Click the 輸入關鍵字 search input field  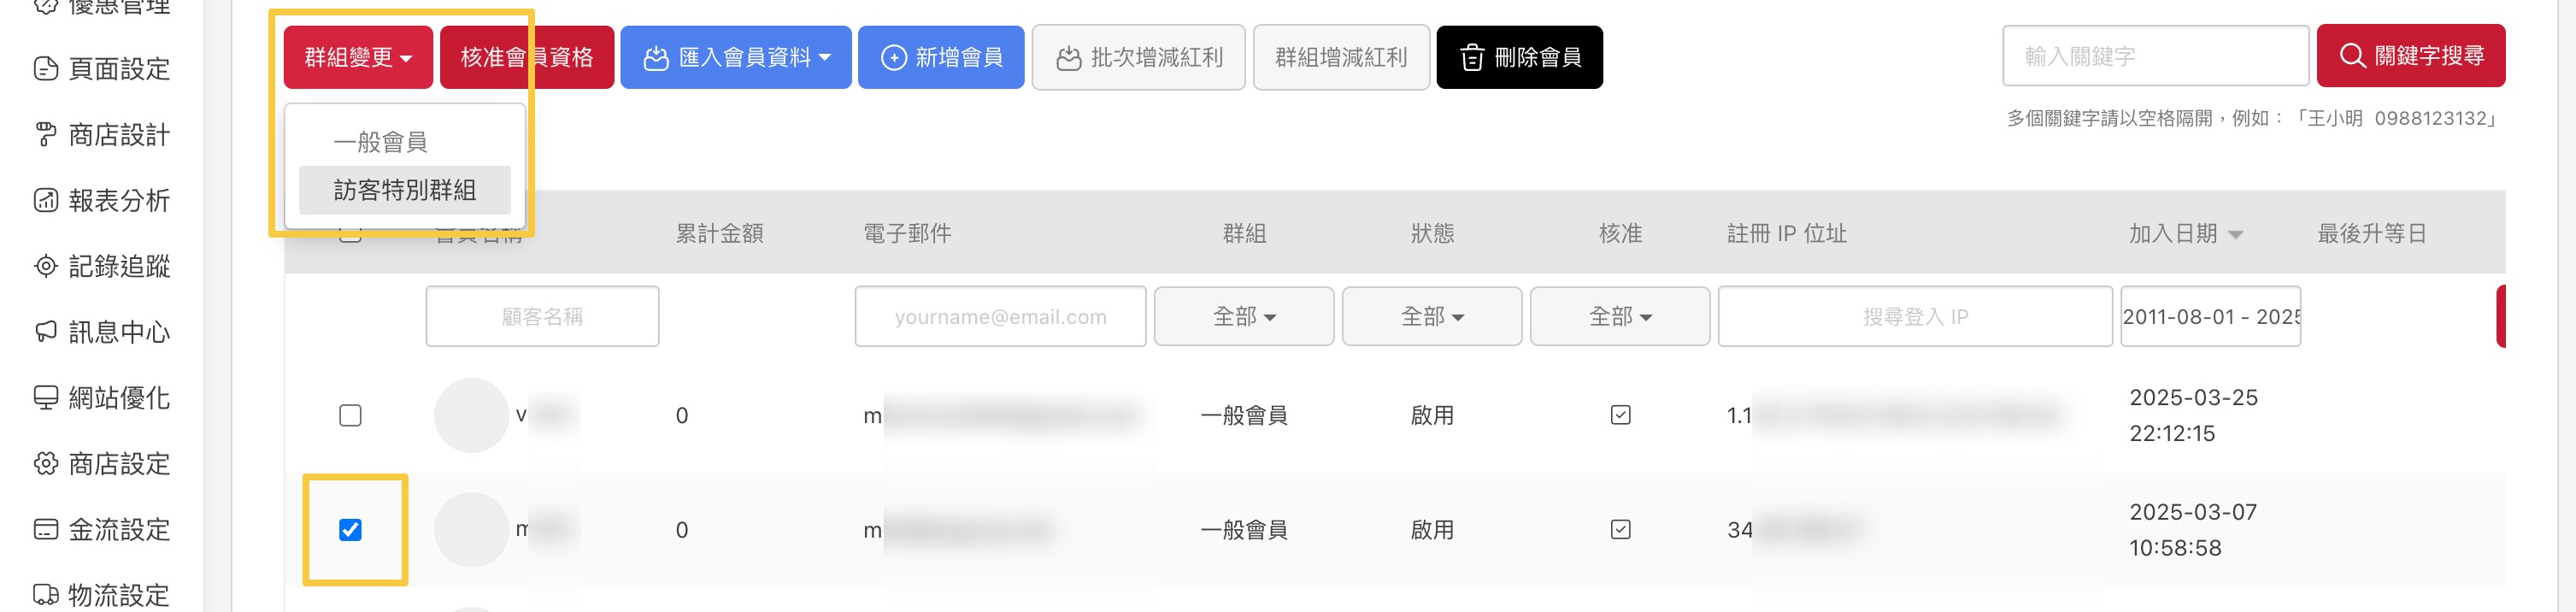coord(2154,56)
